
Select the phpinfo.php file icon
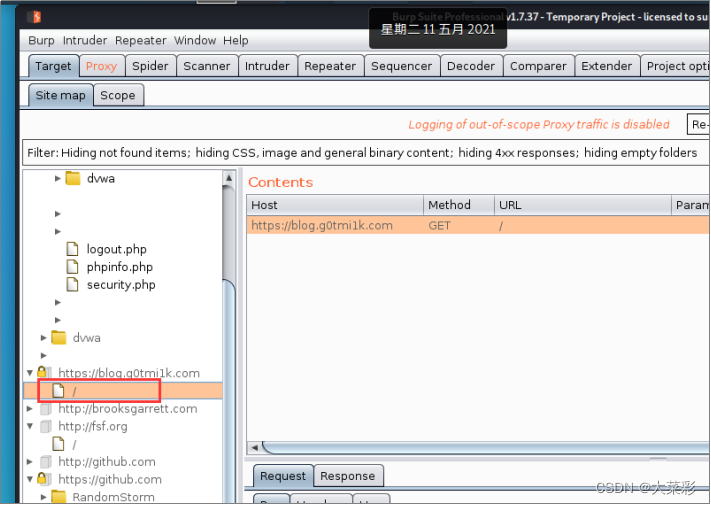tap(73, 267)
